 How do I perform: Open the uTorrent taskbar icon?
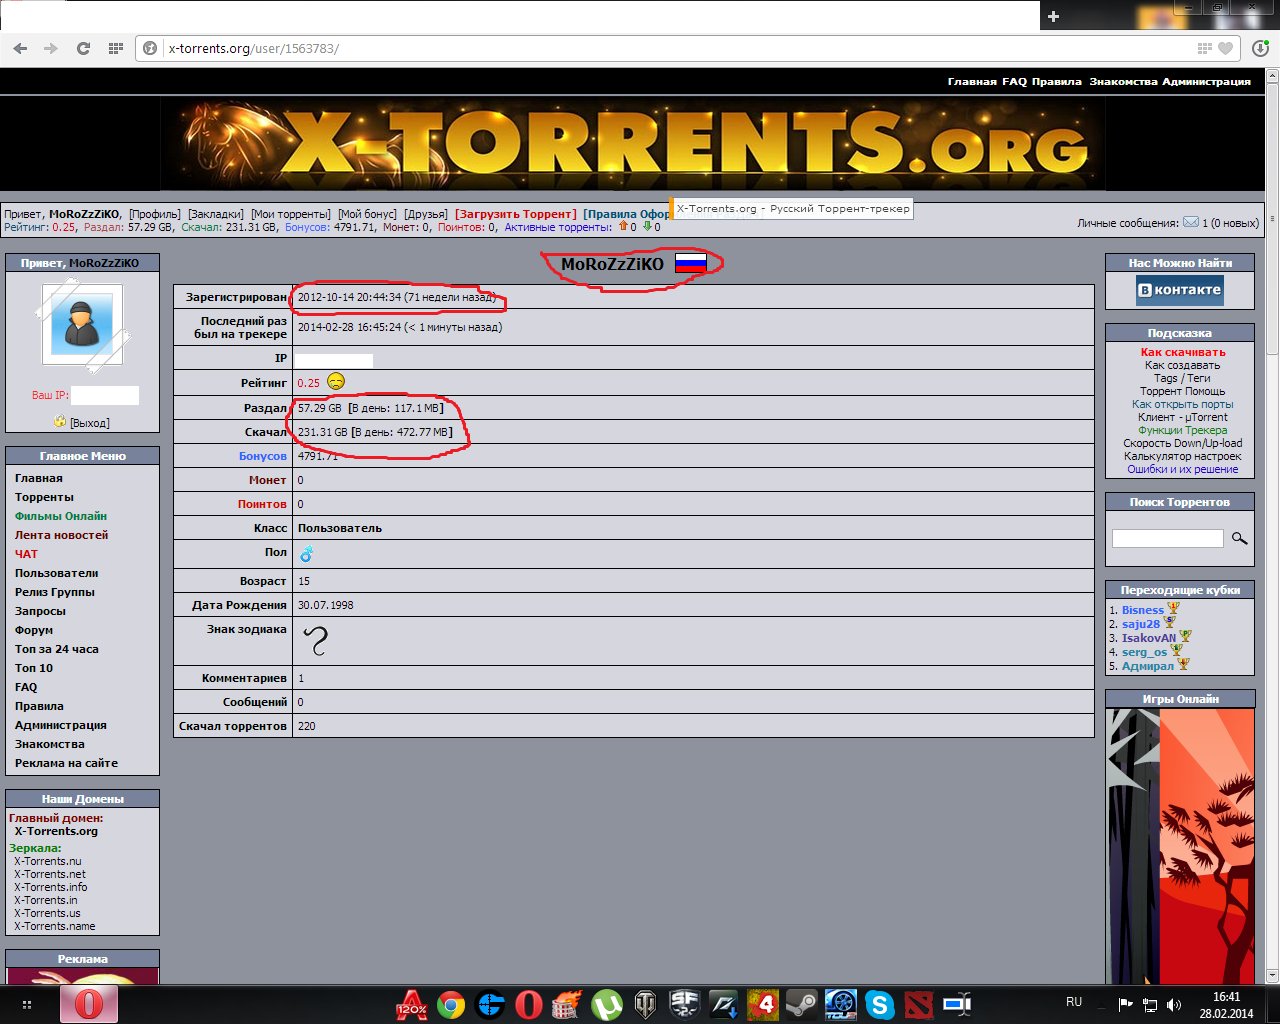[x=606, y=1004]
